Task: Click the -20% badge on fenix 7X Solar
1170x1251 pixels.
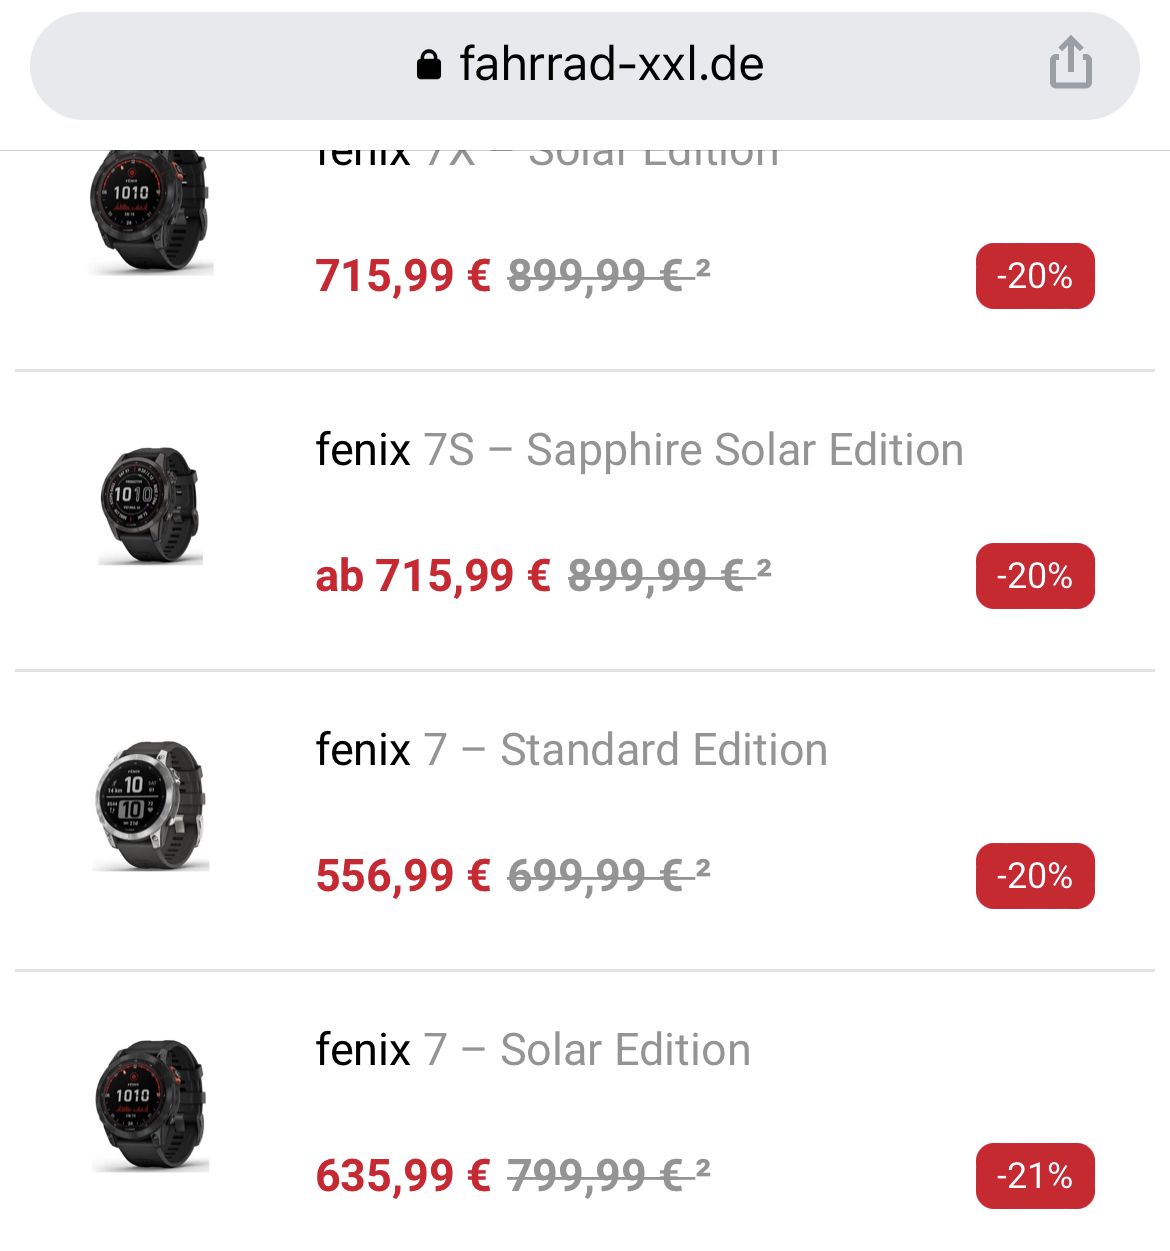Action: click(1035, 276)
